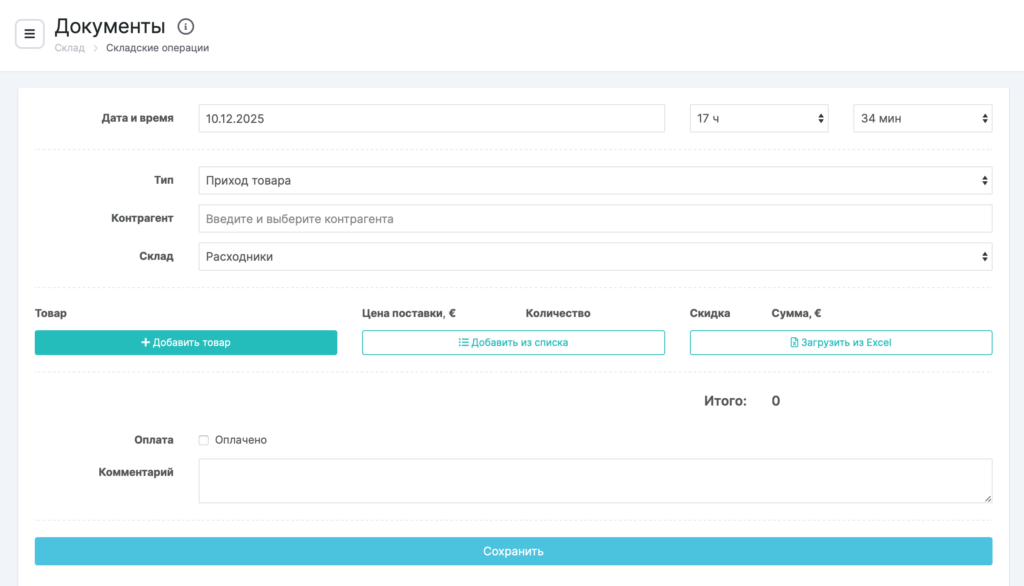Click the breadcrumb chevron separator
Image resolution: width=1024 pixels, height=586 pixels.
coord(96,48)
